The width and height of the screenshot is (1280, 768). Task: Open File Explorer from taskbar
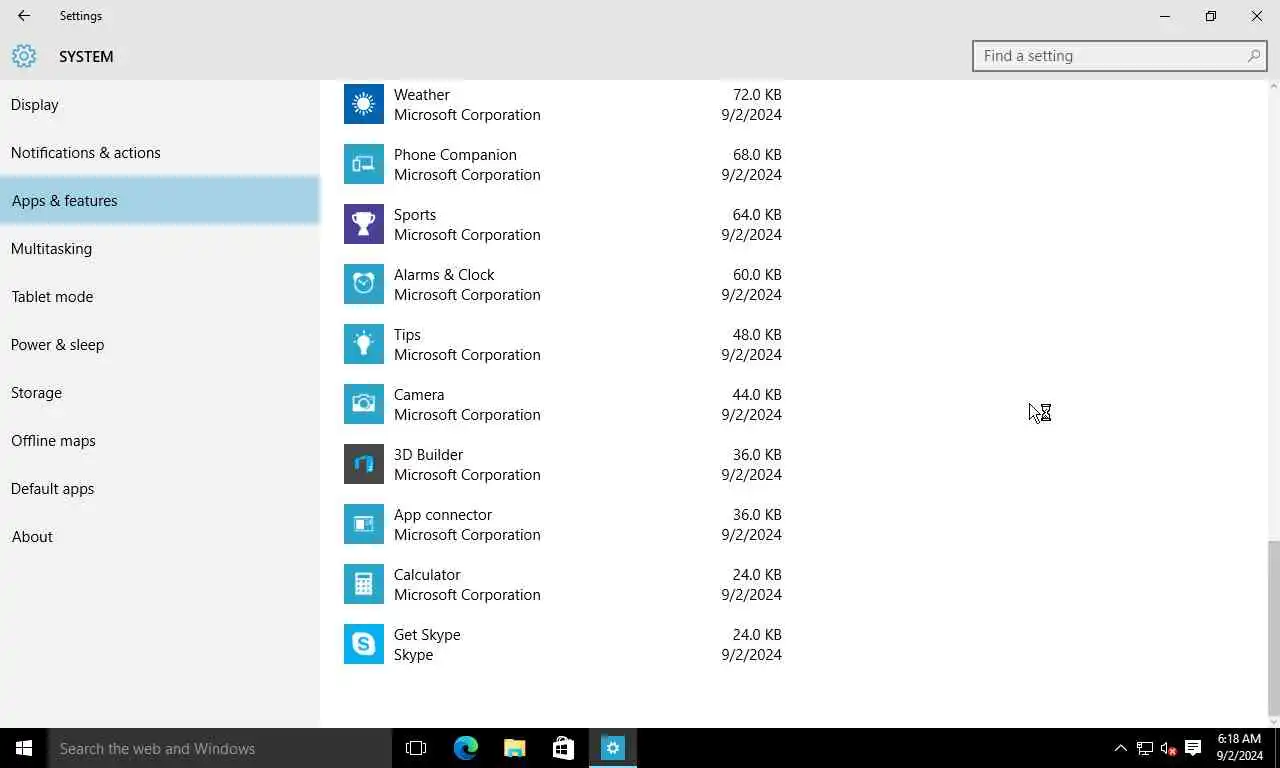tap(515, 748)
